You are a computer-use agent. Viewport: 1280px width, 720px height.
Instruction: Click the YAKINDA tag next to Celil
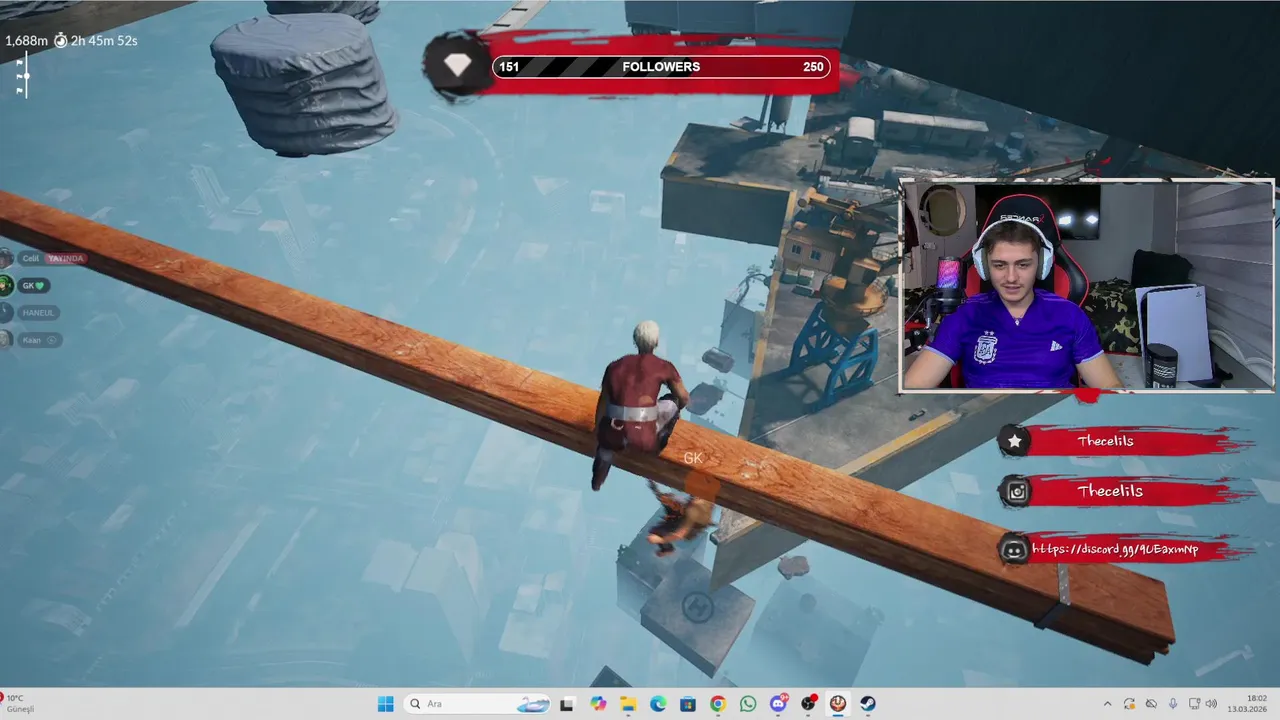66,258
